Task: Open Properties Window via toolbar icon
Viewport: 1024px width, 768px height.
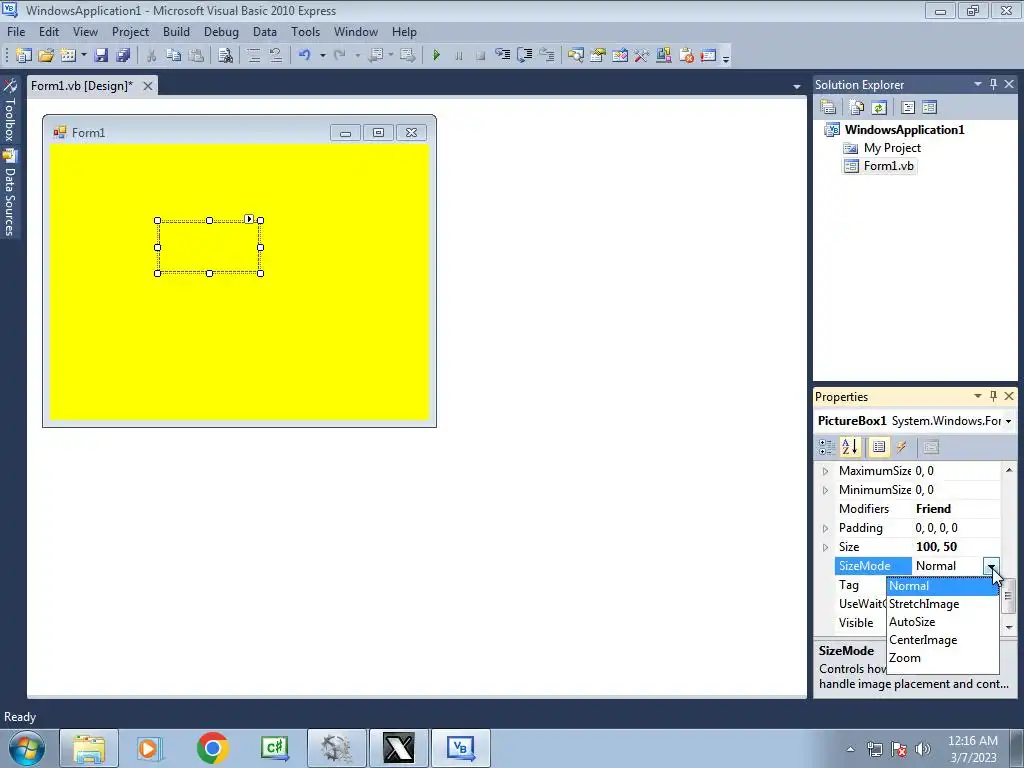Action: coord(598,56)
